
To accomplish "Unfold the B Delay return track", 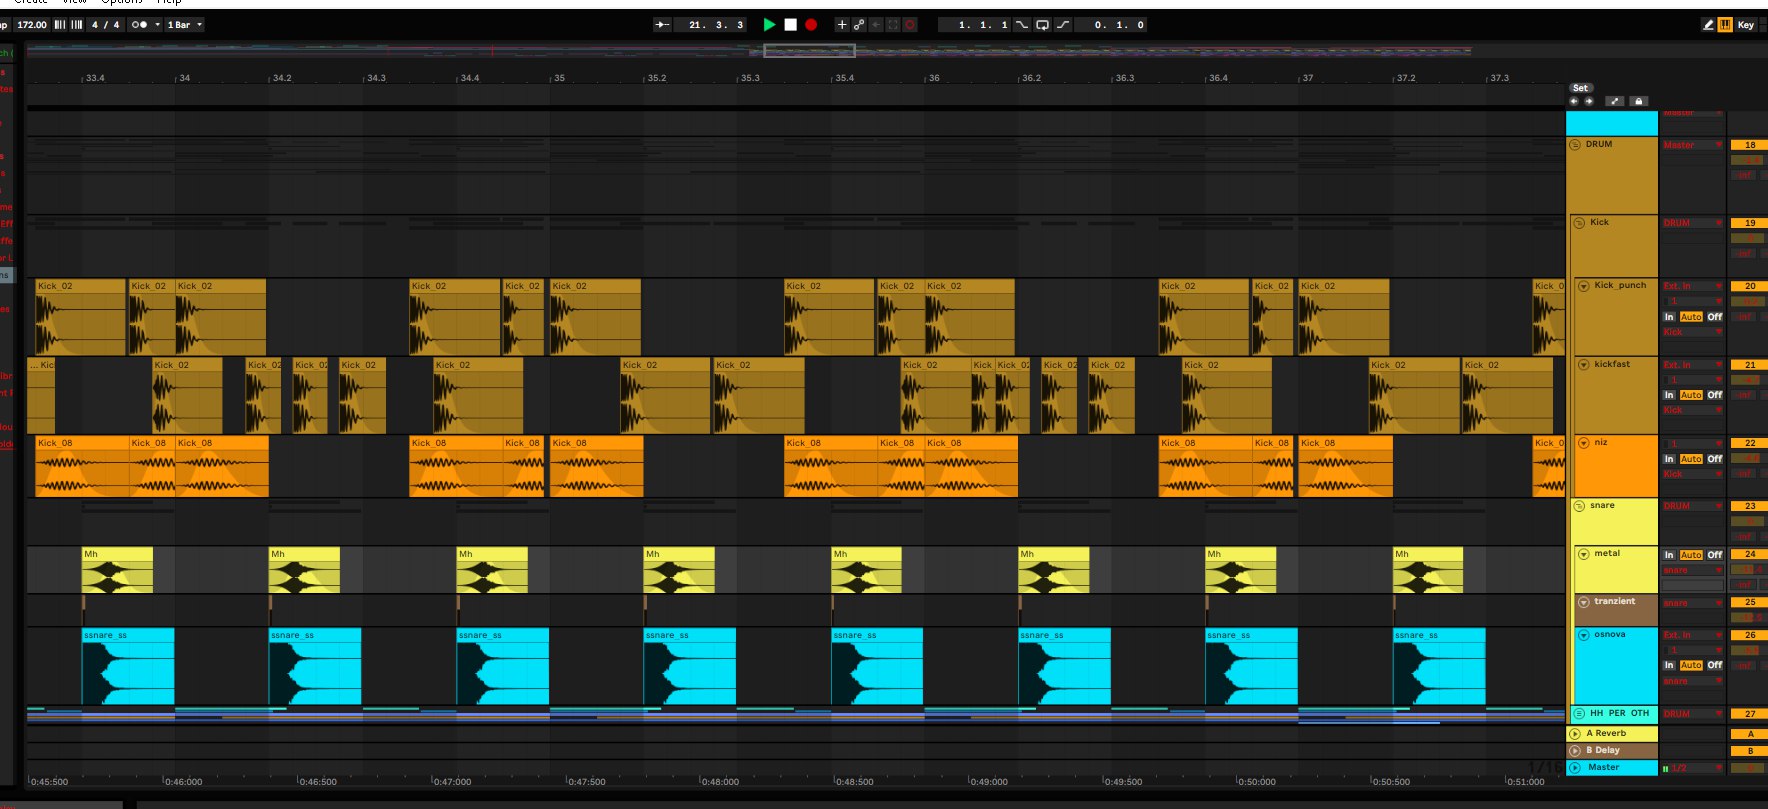I will (x=1575, y=750).
